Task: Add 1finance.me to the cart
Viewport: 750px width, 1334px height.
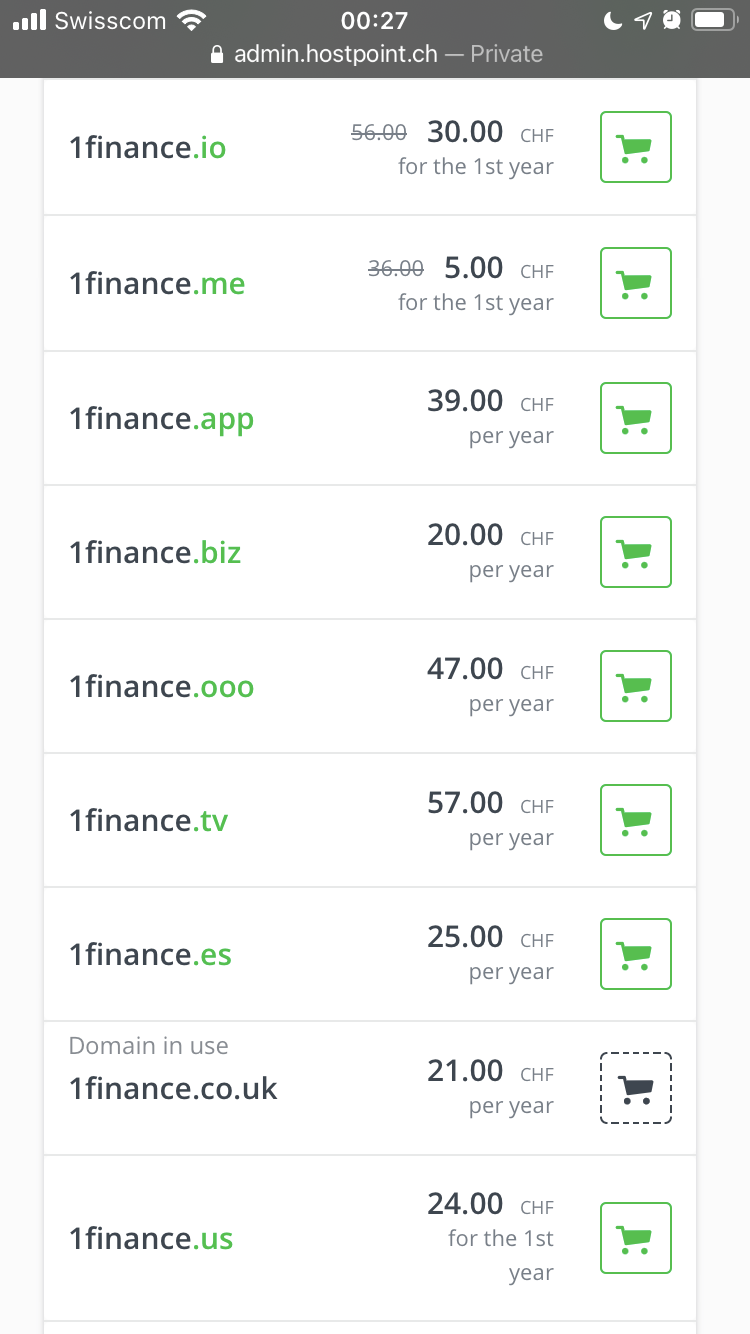Action: tap(635, 283)
